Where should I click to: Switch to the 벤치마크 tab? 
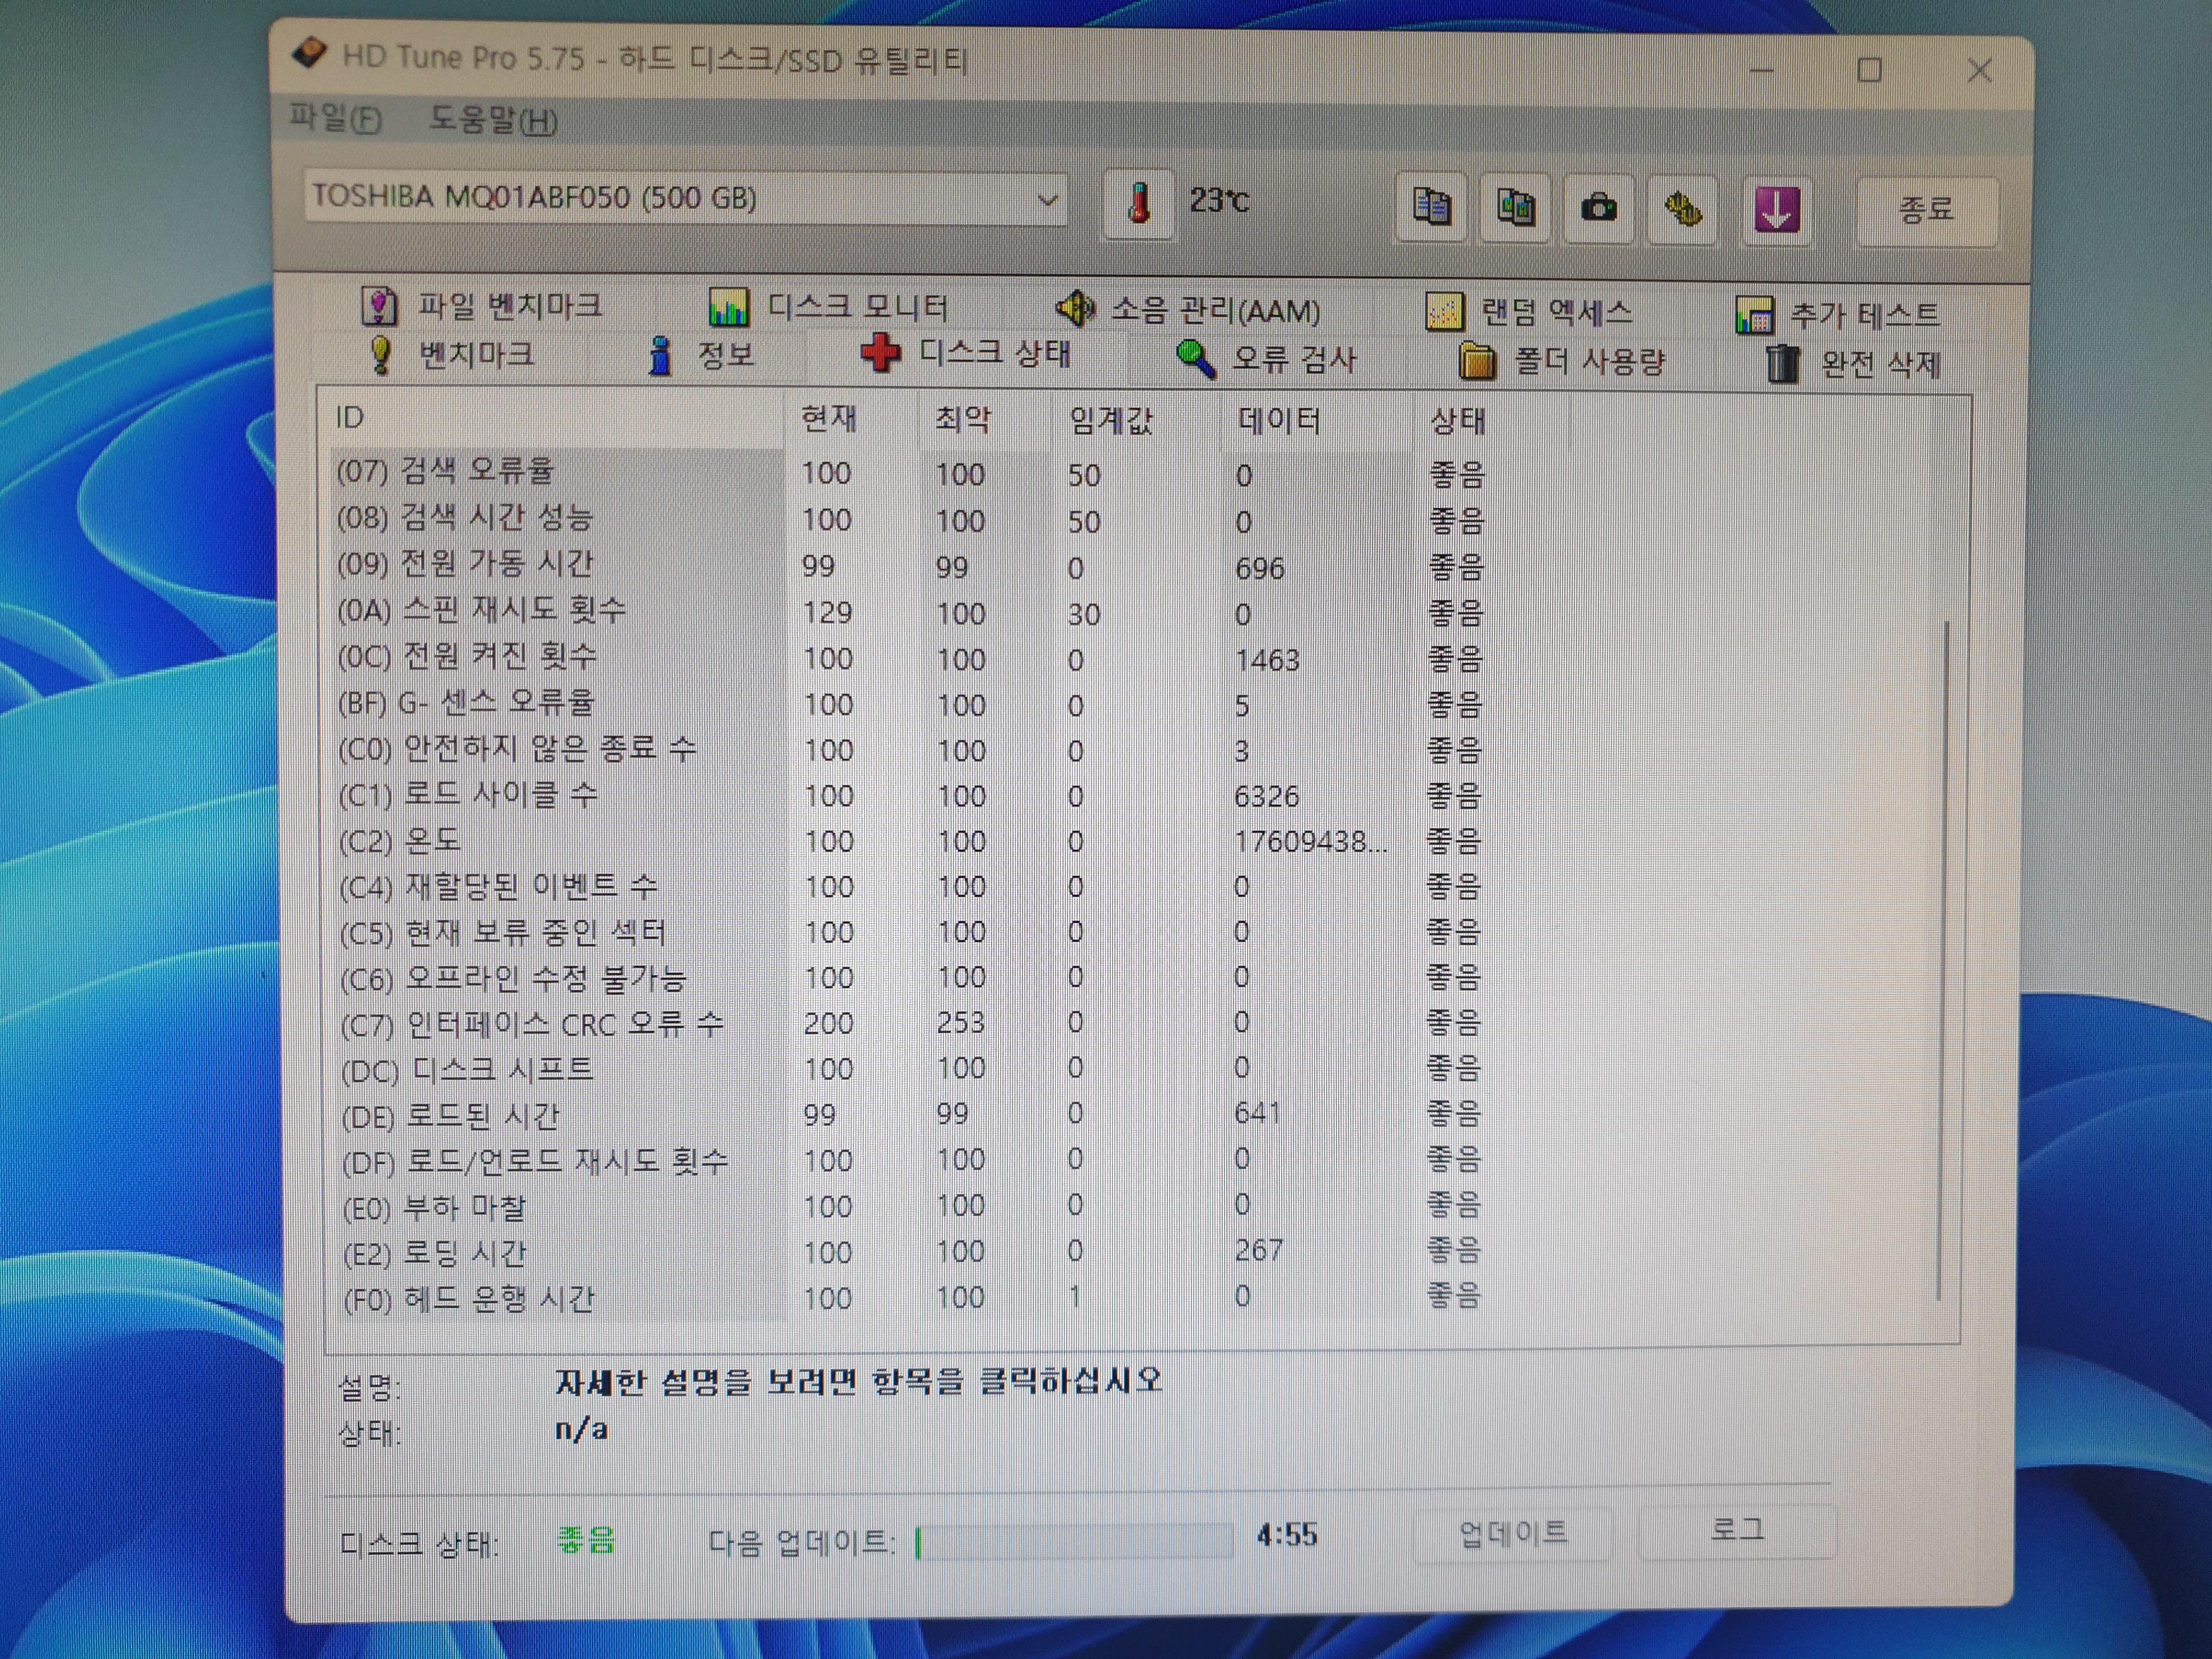pos(451,354)
